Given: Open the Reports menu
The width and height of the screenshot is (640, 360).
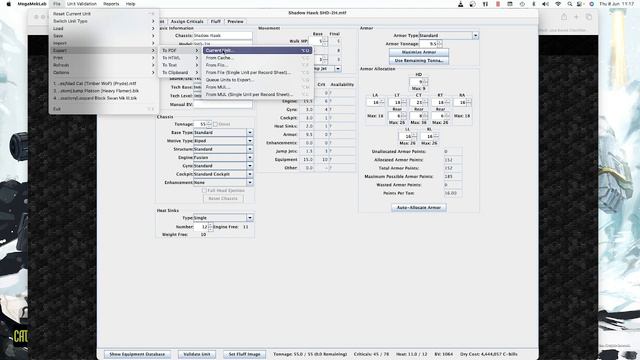Looking at the screenshot, I should (x=111, y=4).
